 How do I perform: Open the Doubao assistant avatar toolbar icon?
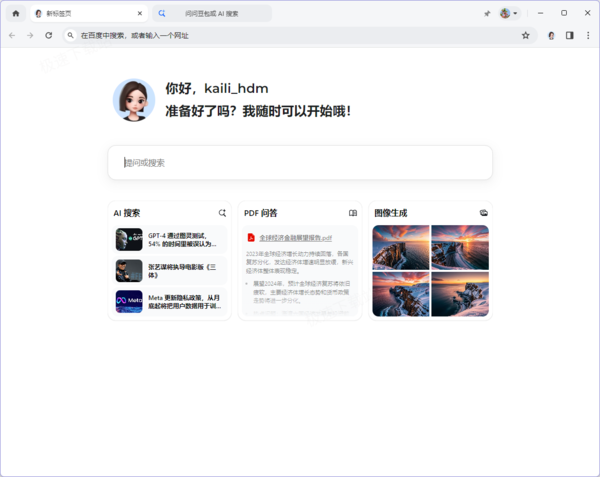click(x=551, y=36)
